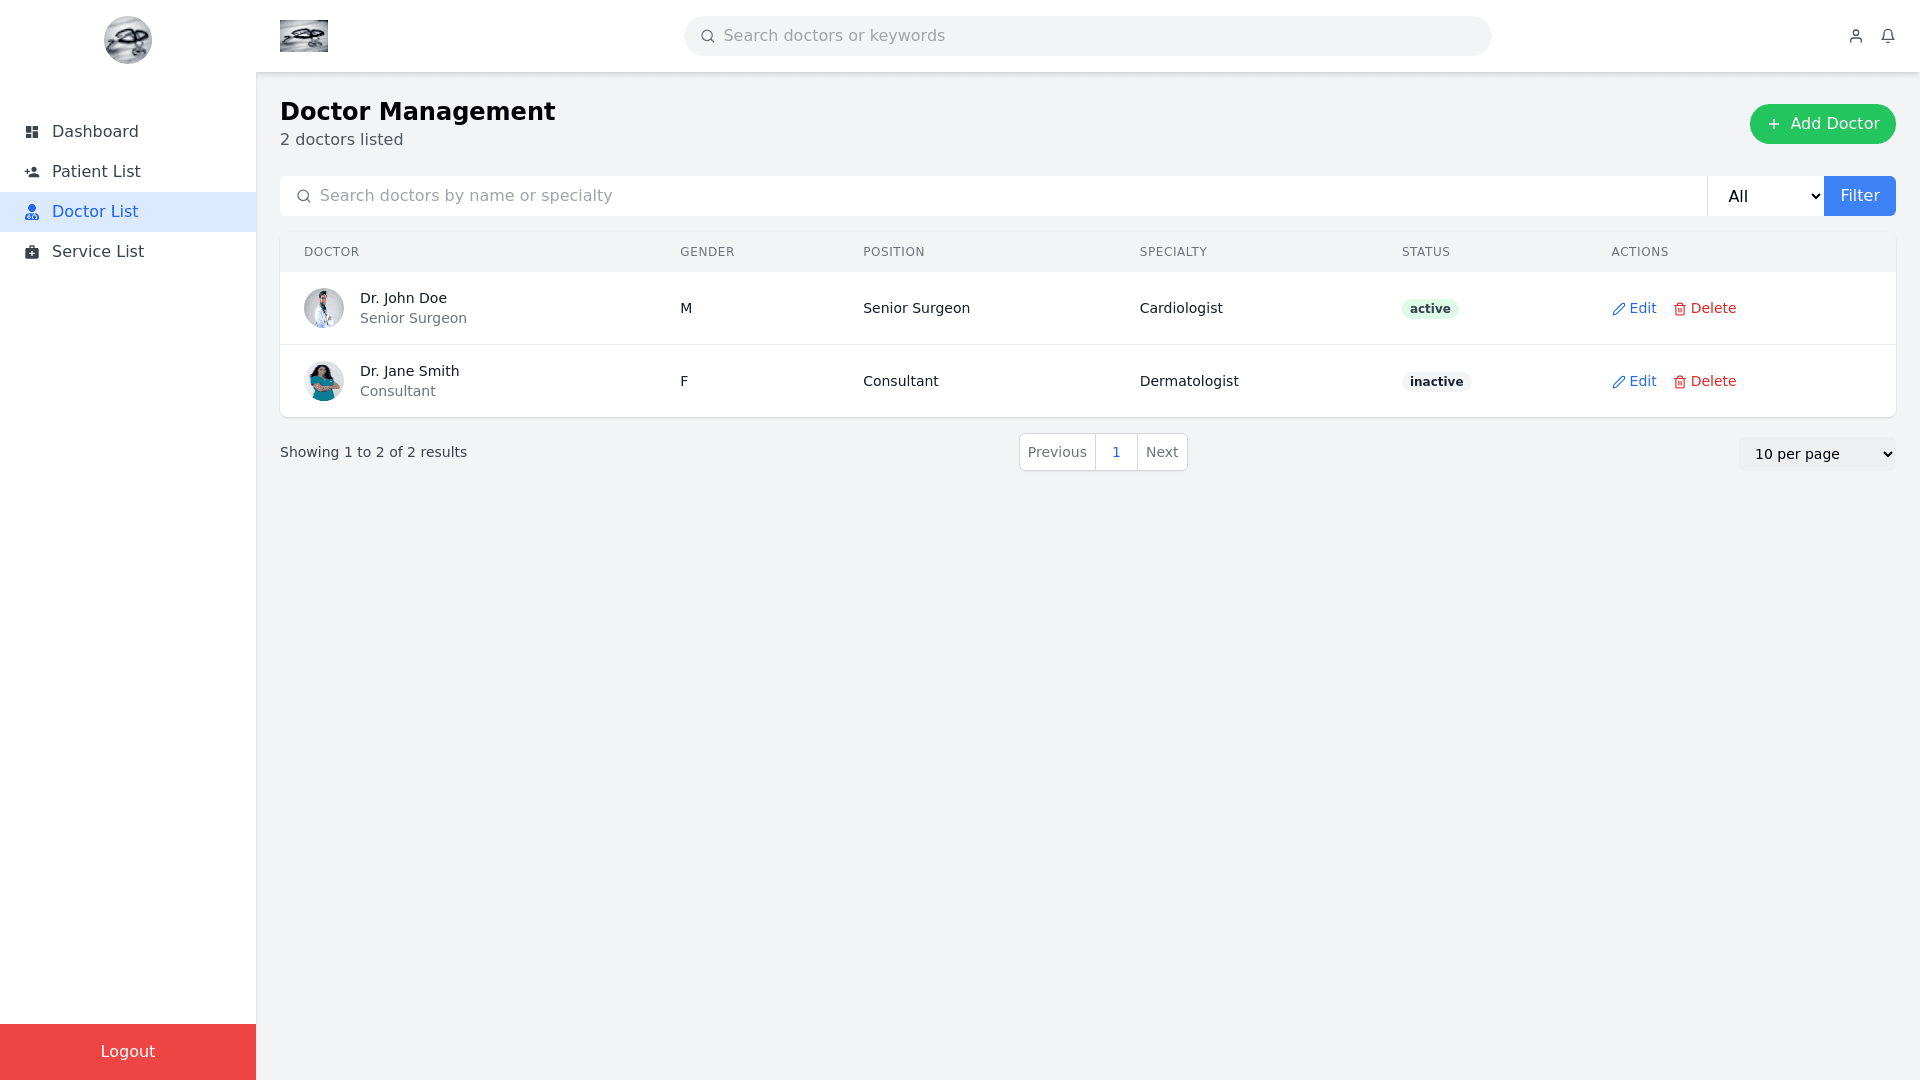The image size is (1920, 1080).
Task: Click the circular logo in sidebar
Action: tap(128, 40)
